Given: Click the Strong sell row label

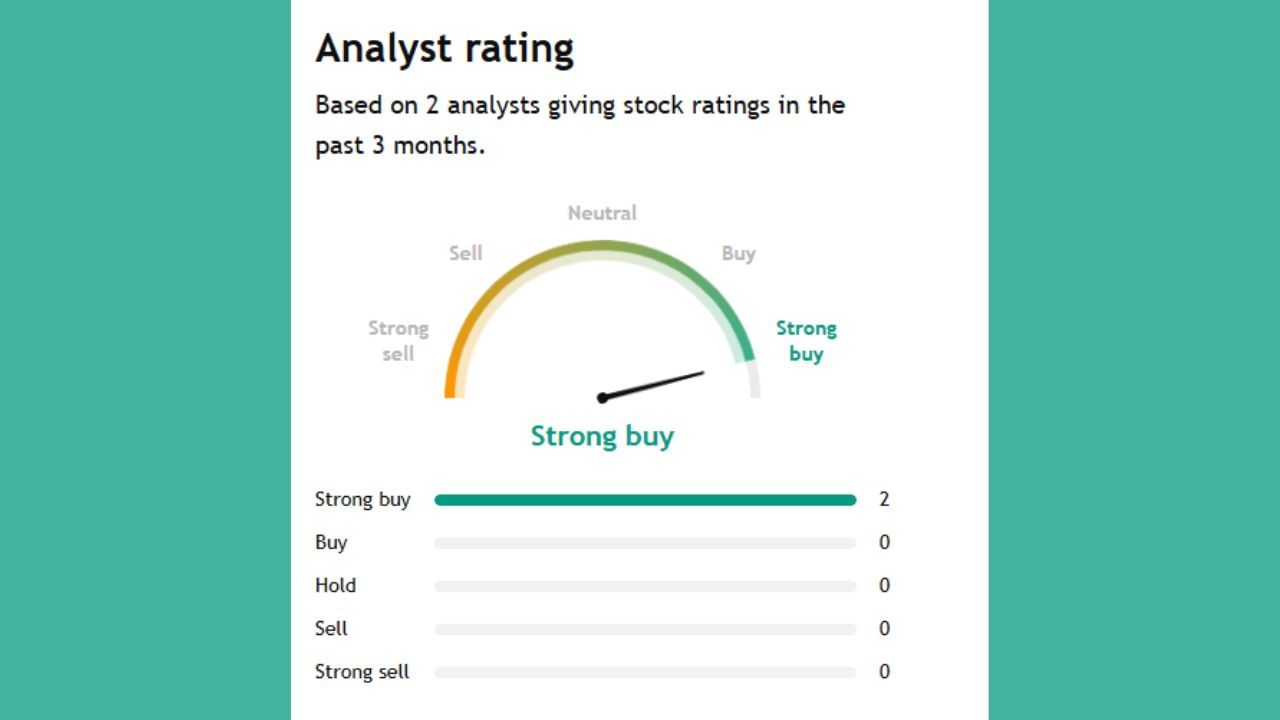Looking at the screenshot, I should click(x=362, y=672).
